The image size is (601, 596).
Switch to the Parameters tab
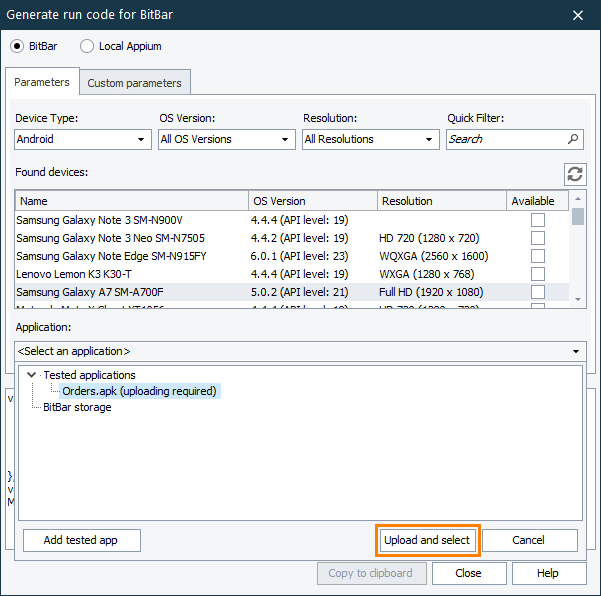coord(42,82)
